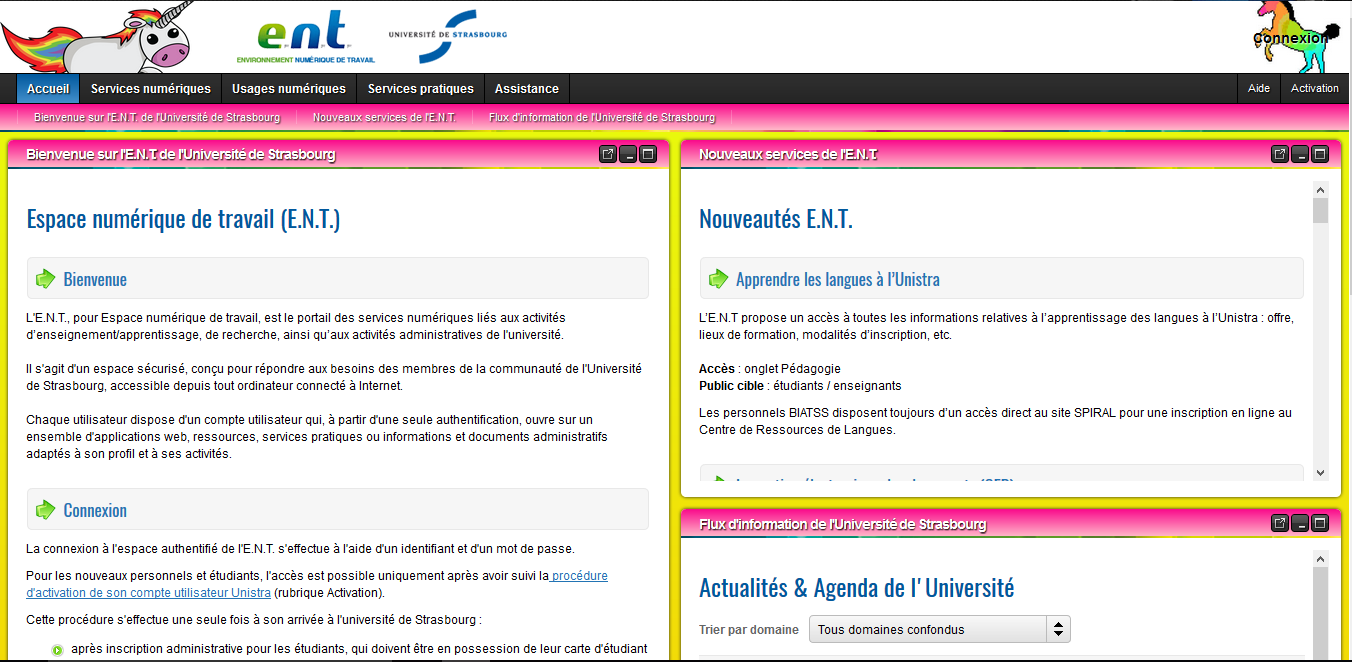Click the 'Trier par domaine' label
Screen dimensions: 1352x662
749,630
